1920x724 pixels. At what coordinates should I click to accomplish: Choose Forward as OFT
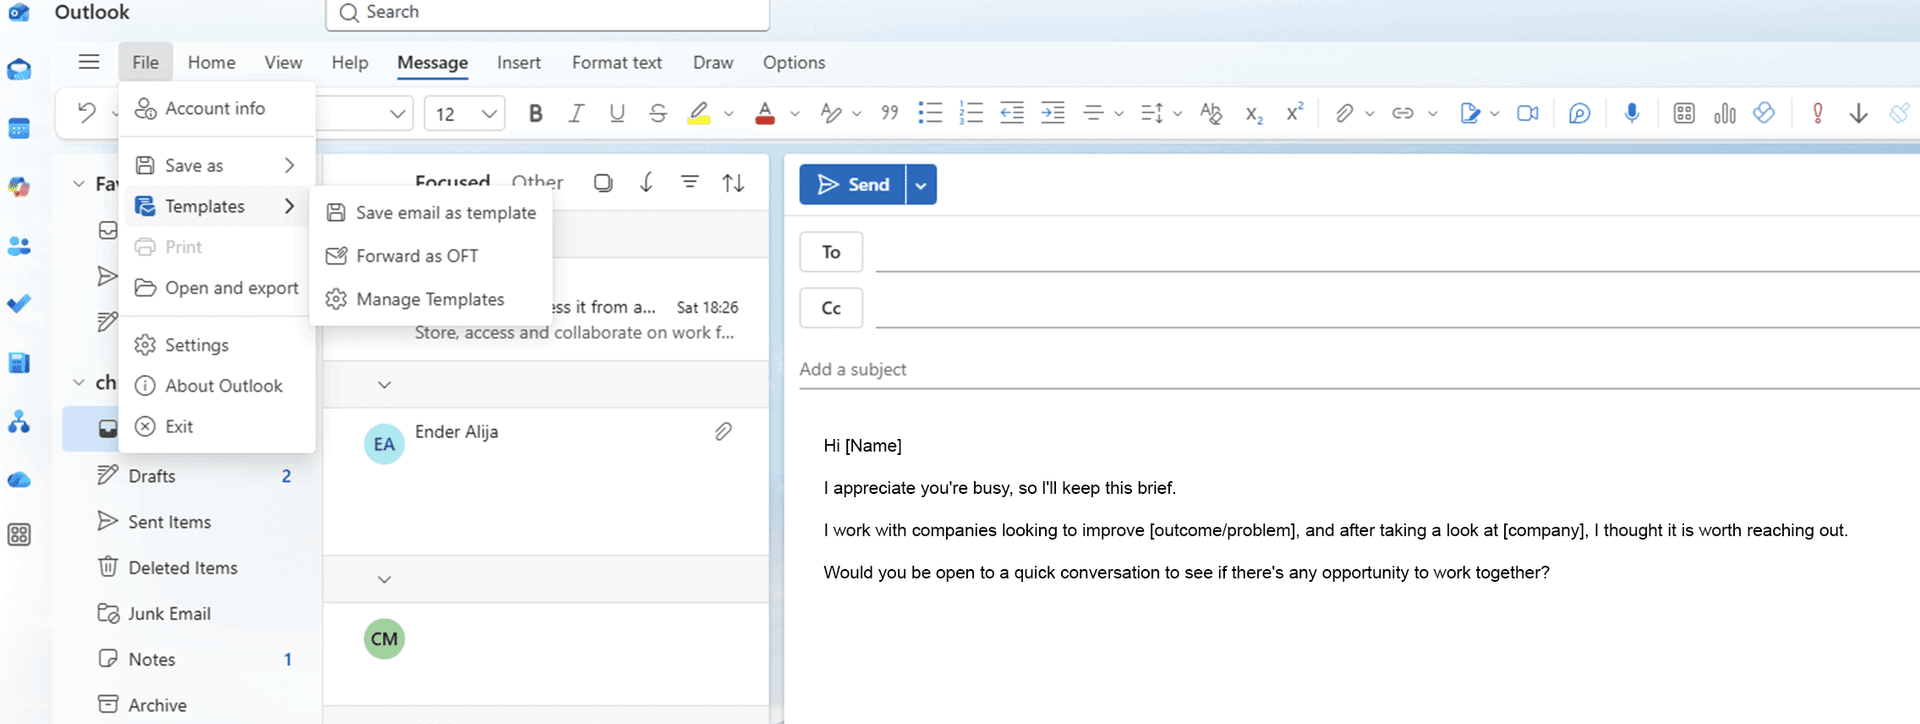[x=432, y=256]
